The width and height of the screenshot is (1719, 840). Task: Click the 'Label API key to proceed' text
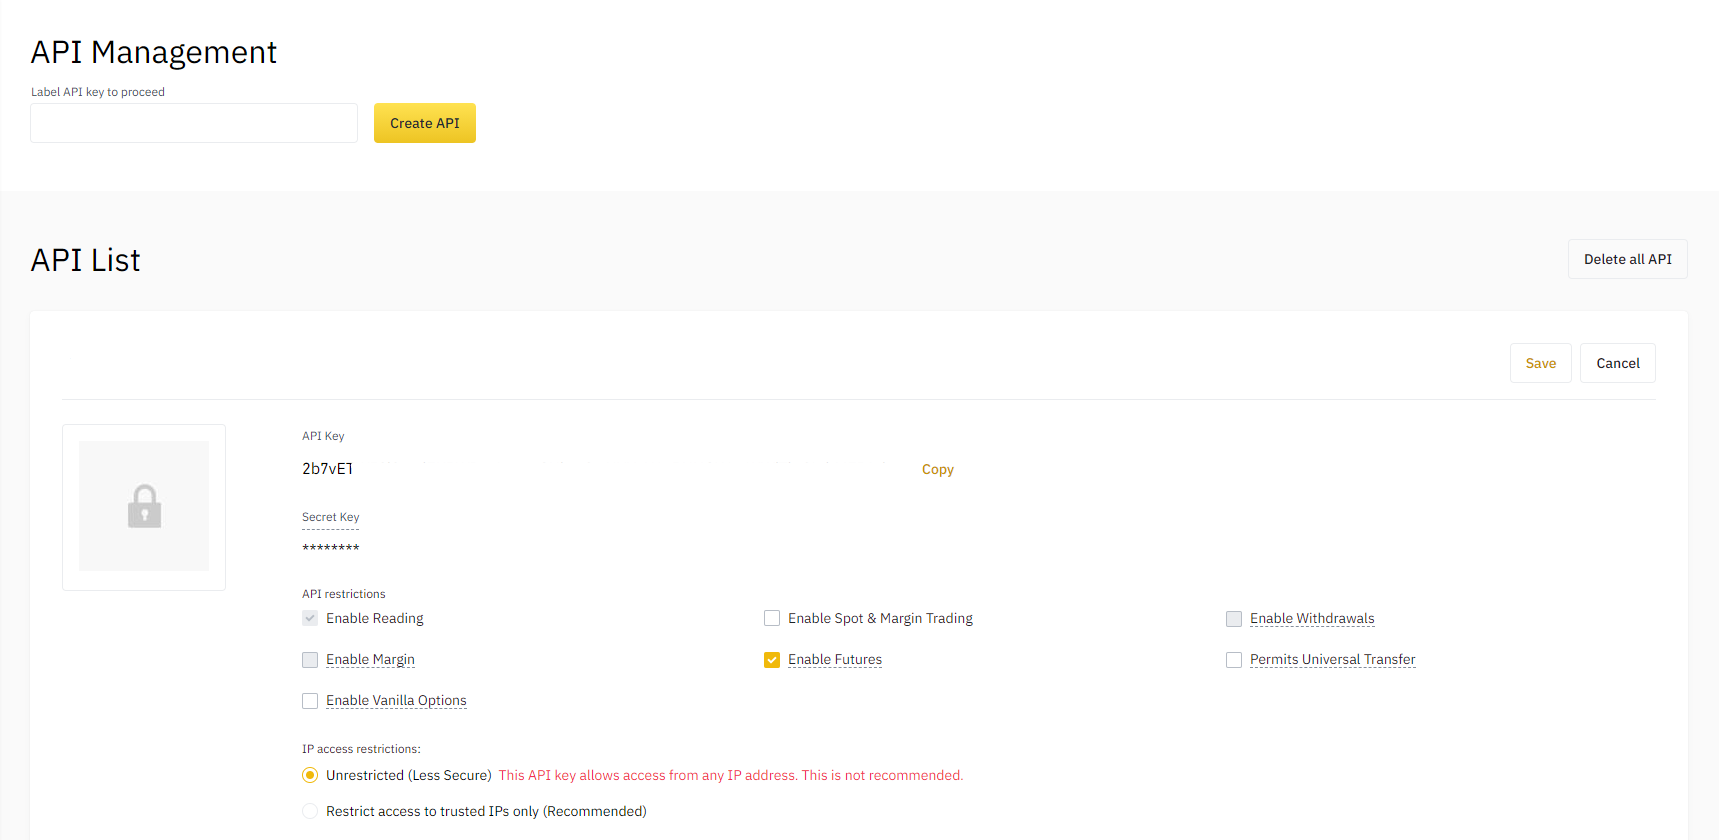(98, 92)
